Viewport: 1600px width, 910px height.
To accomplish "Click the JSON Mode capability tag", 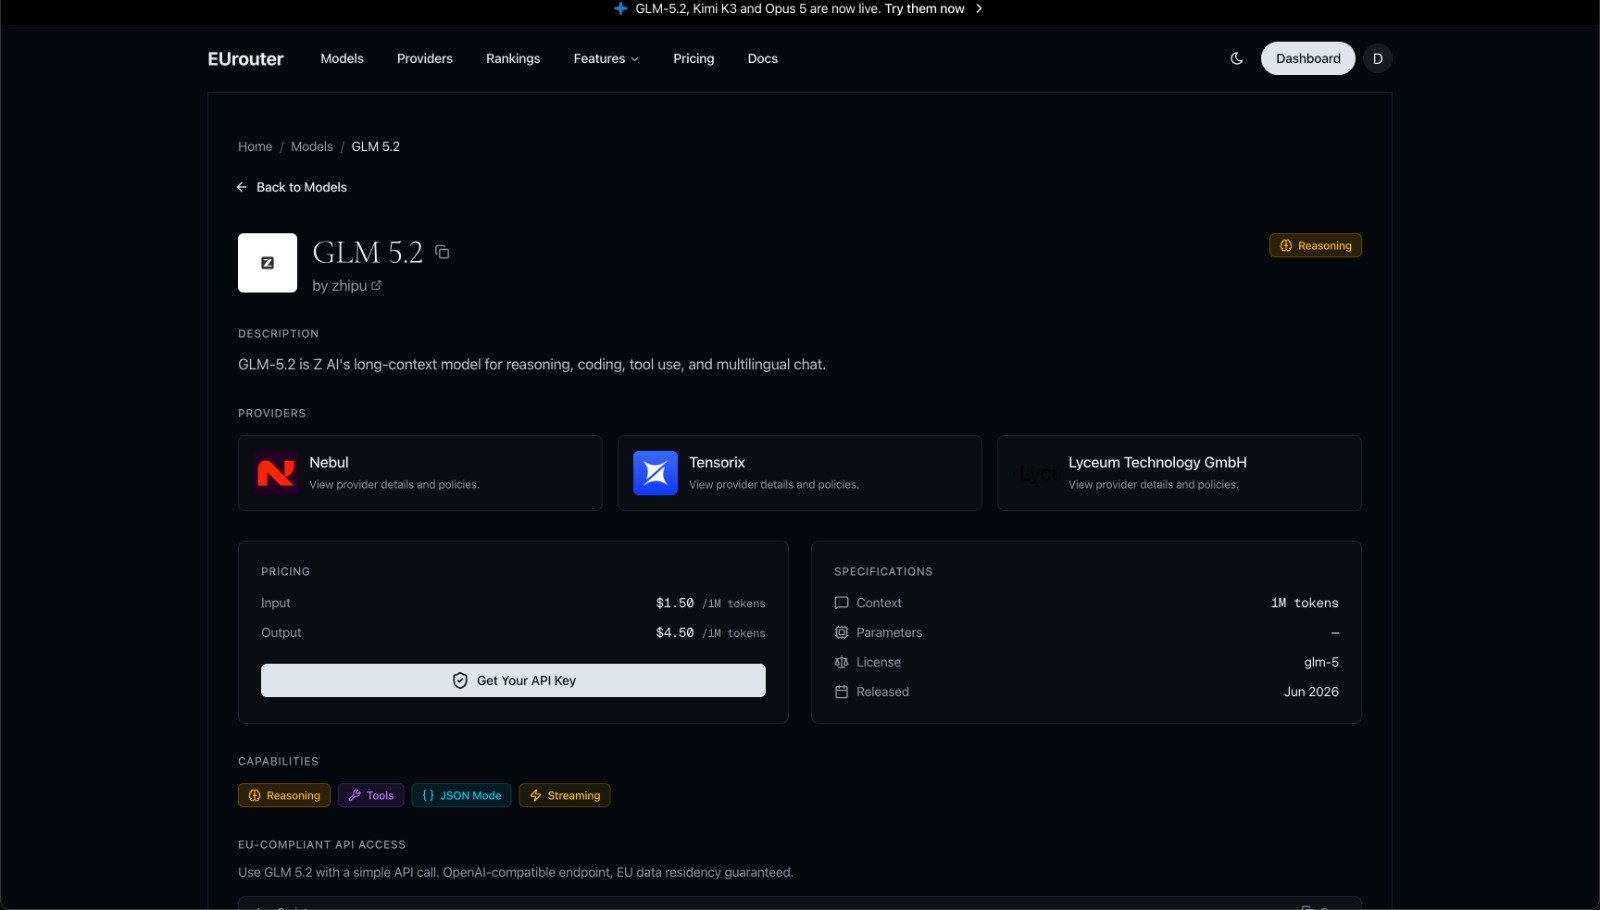I will tap(461, 795).
